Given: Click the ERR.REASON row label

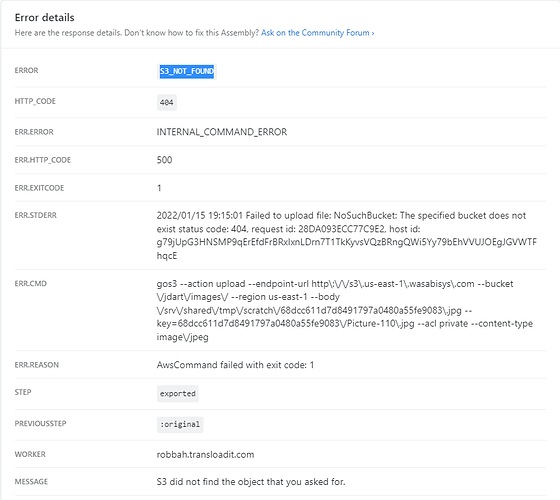Looking at the screenshot, I should point(37,365).
